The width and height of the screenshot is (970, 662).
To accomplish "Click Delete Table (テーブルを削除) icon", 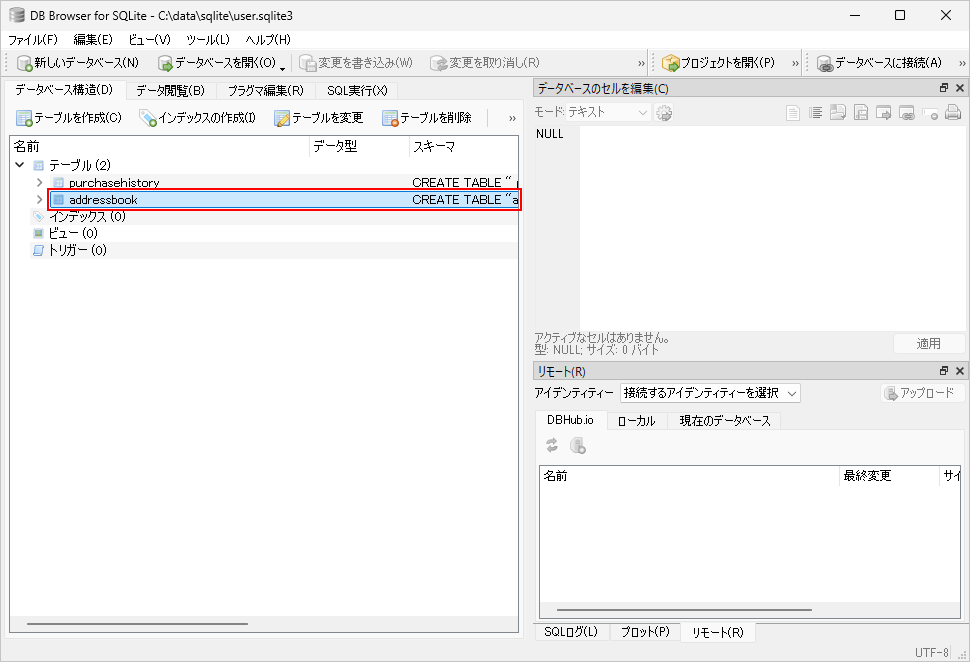I will coord(390,118).
